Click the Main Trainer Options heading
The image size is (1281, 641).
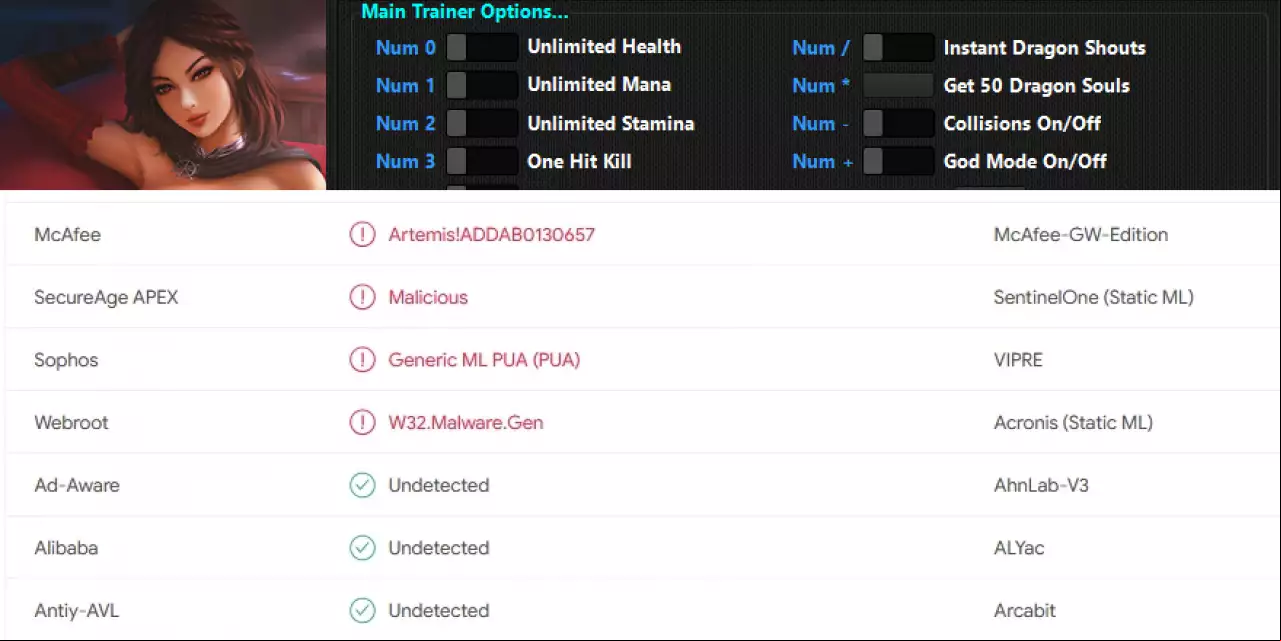coord(464,12)
